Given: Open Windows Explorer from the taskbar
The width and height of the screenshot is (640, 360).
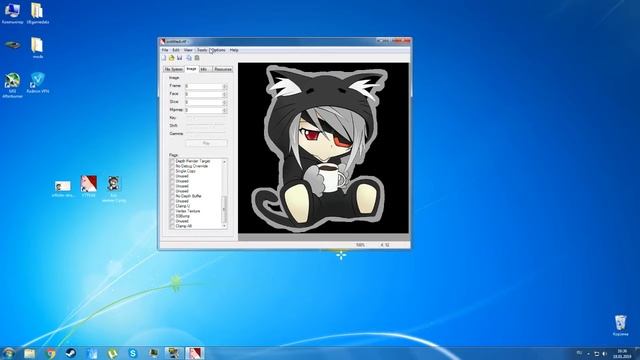Looking at the screenshot, I should (29, 353).
